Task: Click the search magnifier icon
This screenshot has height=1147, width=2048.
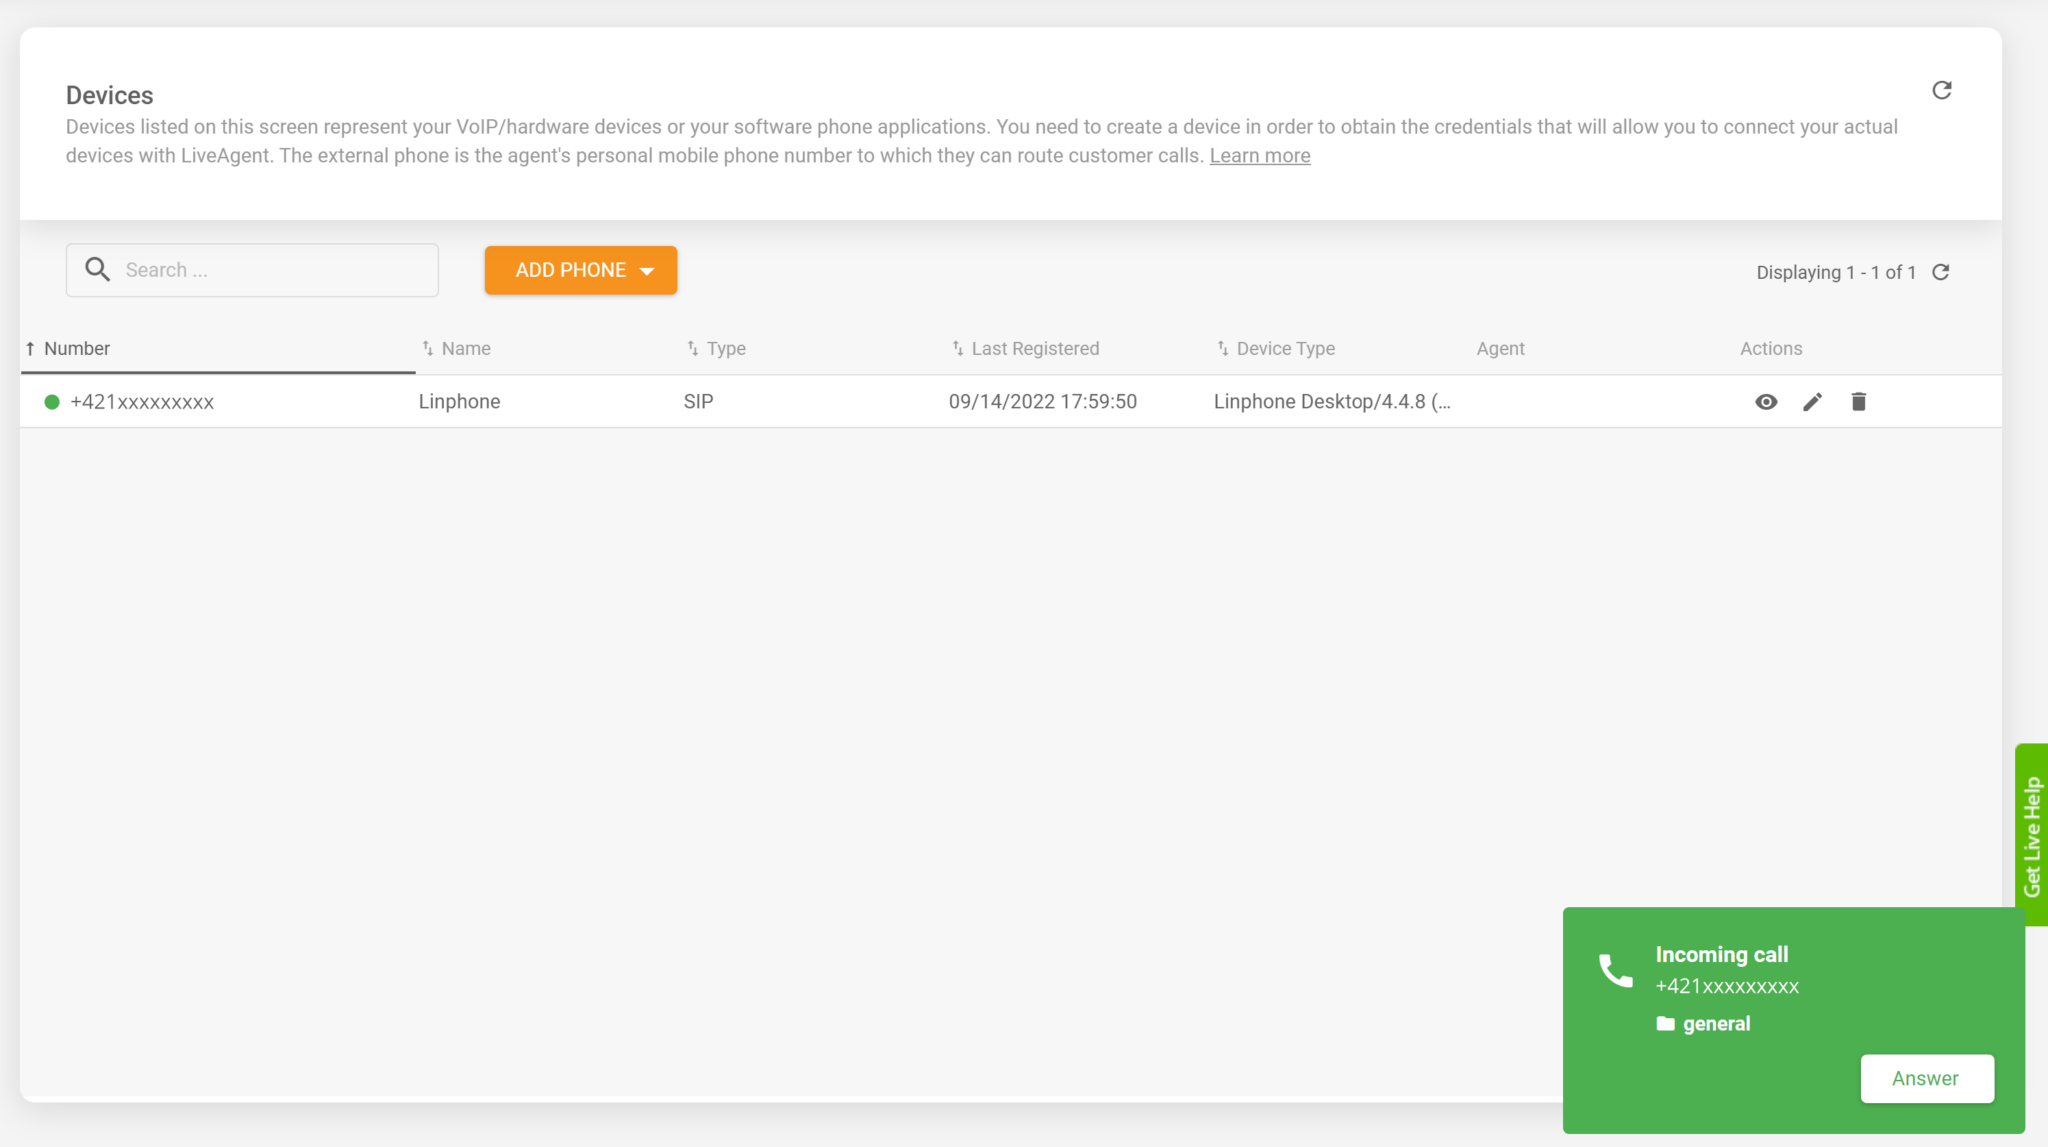Action: pos(97,269)
